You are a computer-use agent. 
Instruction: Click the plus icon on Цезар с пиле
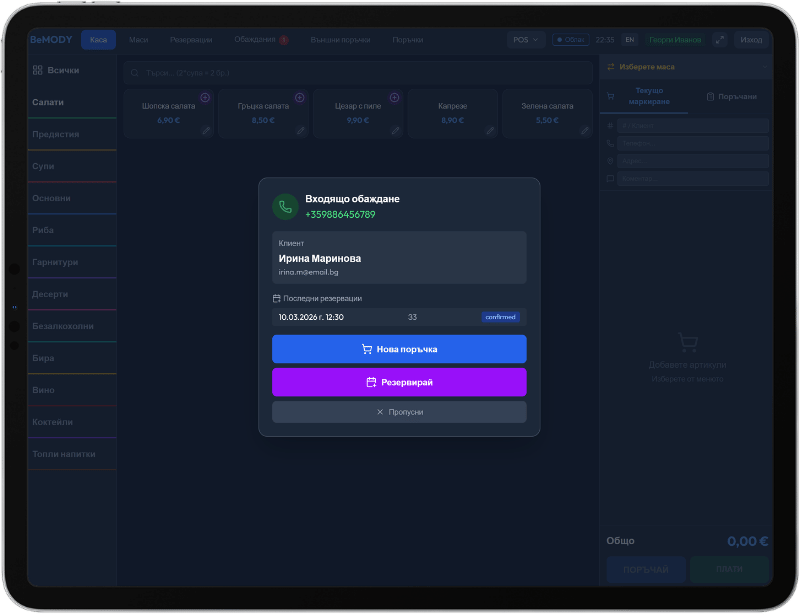(394, 97)
